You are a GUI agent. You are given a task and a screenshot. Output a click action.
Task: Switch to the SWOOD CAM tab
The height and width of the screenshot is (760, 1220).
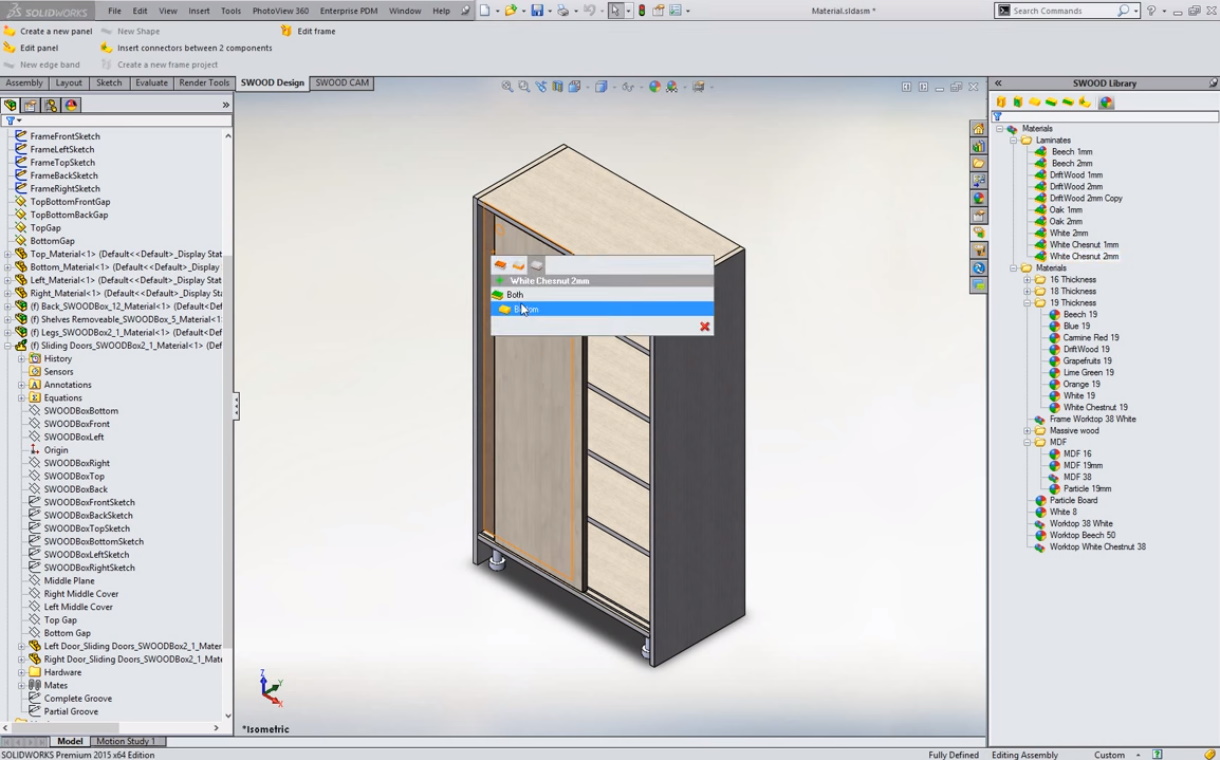point(342,83)
